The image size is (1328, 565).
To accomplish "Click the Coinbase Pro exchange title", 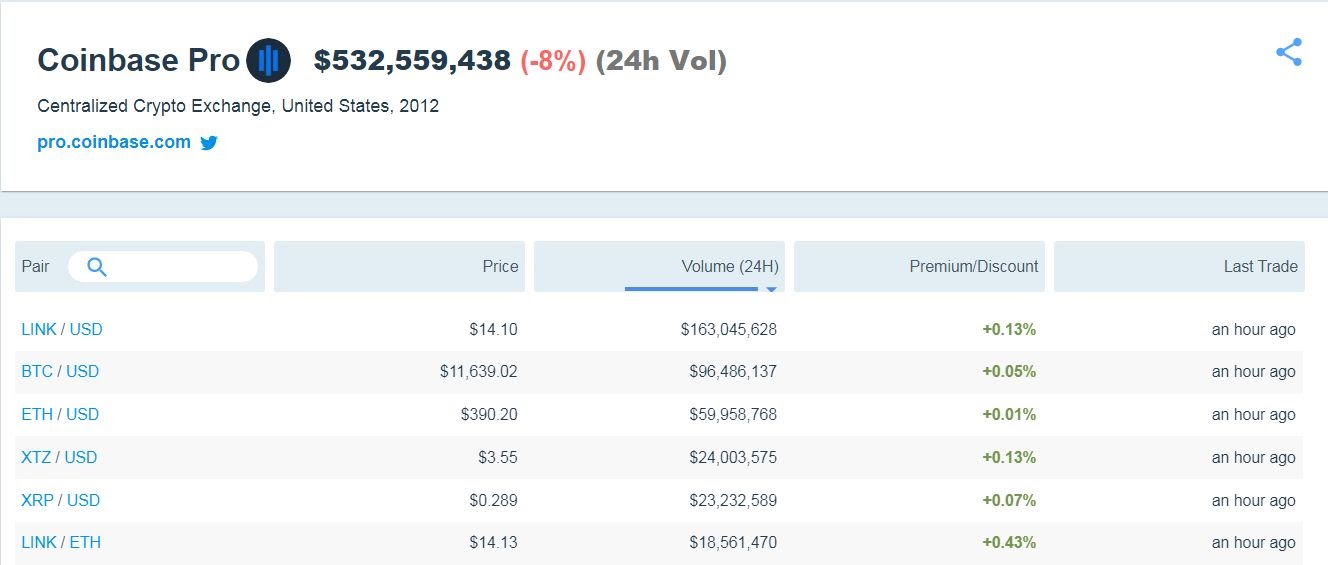I will 138,61.
